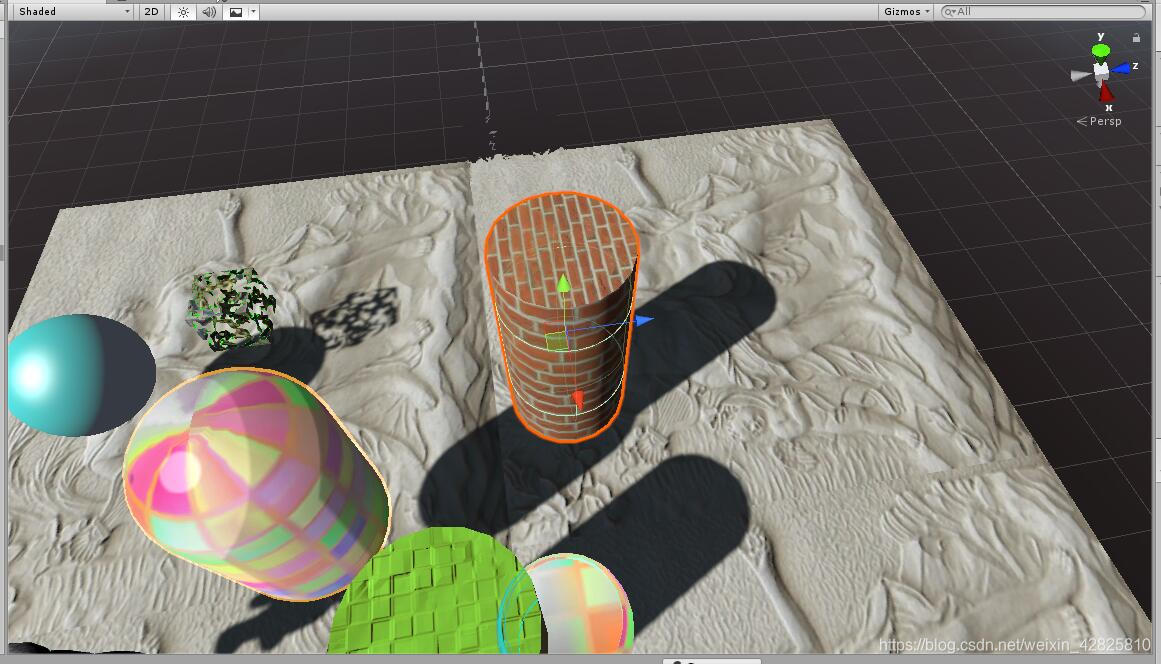The image size is (1161, 664).
Task: Open the Gizmos dropdown menu
Action: (906, 12)
